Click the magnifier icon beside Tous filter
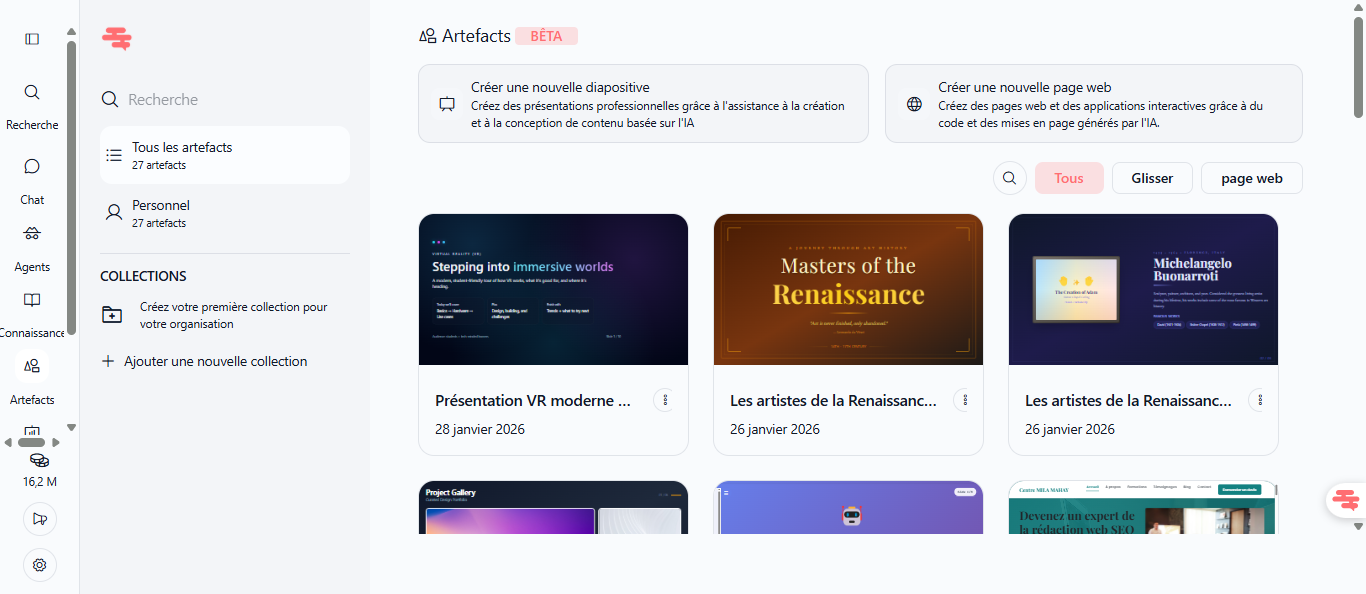The height and width of the screenshot is (594, 1366). click(x=1010, y=178)
